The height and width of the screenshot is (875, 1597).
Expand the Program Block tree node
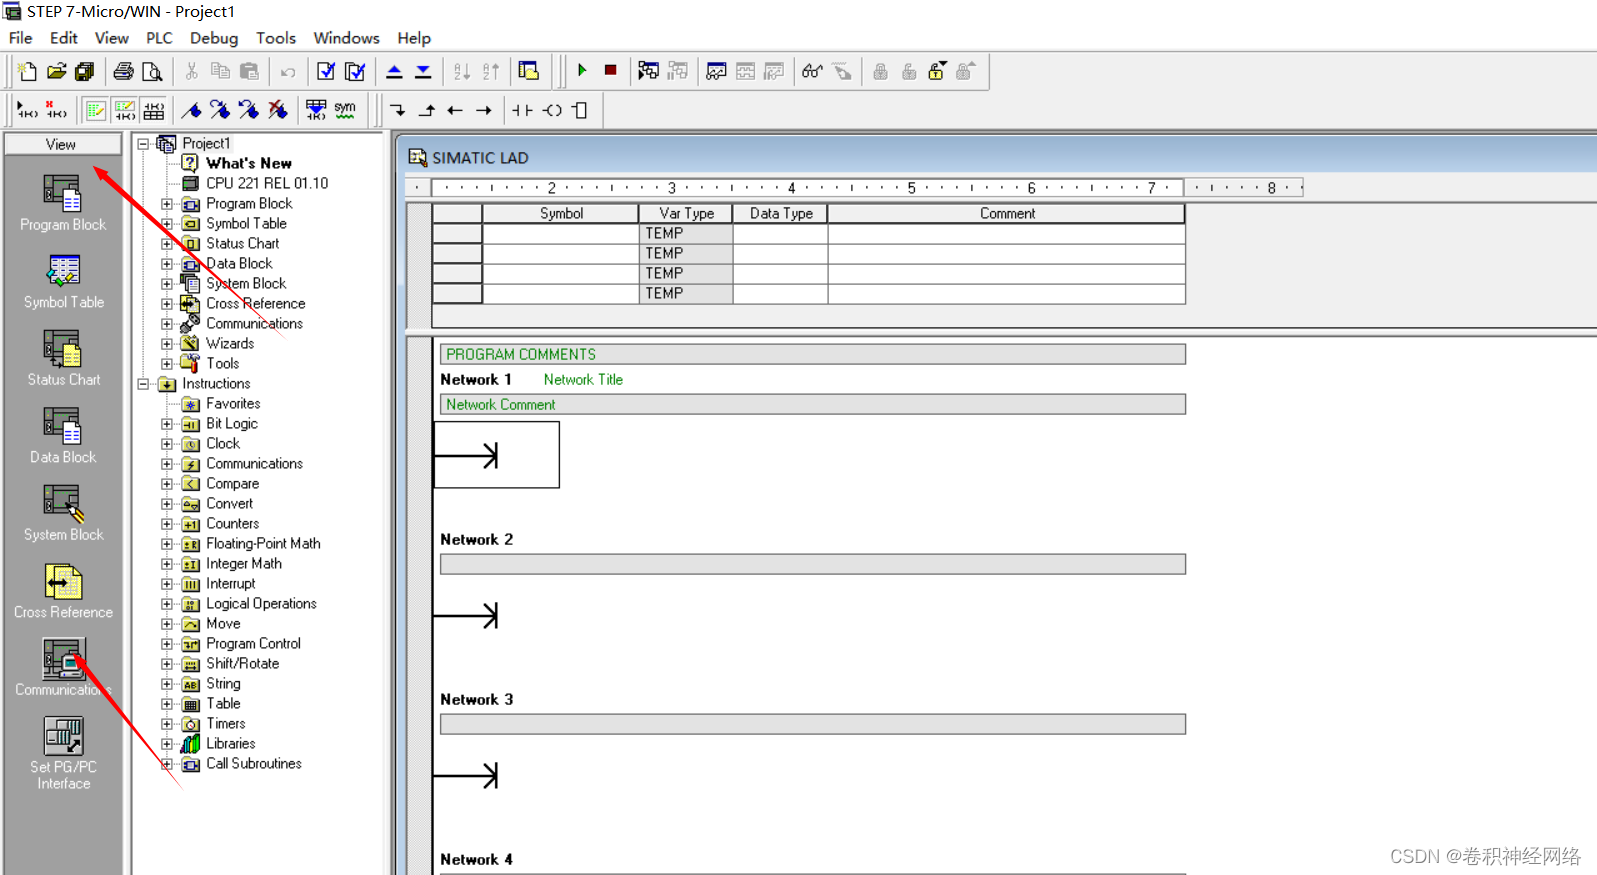[167, 204]
